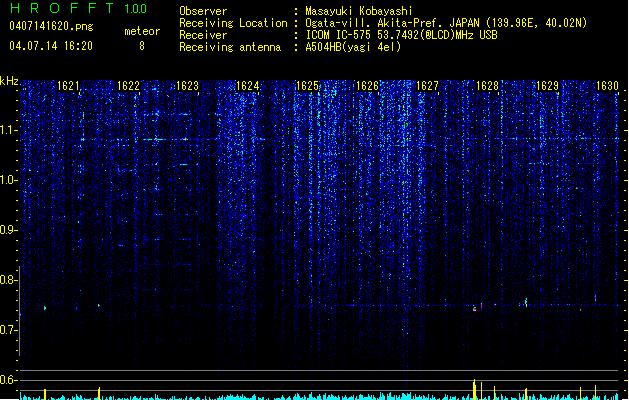Screen dimensions: 629x400
Task: Select the version number 1.0.0
Action: coord(135,8)
